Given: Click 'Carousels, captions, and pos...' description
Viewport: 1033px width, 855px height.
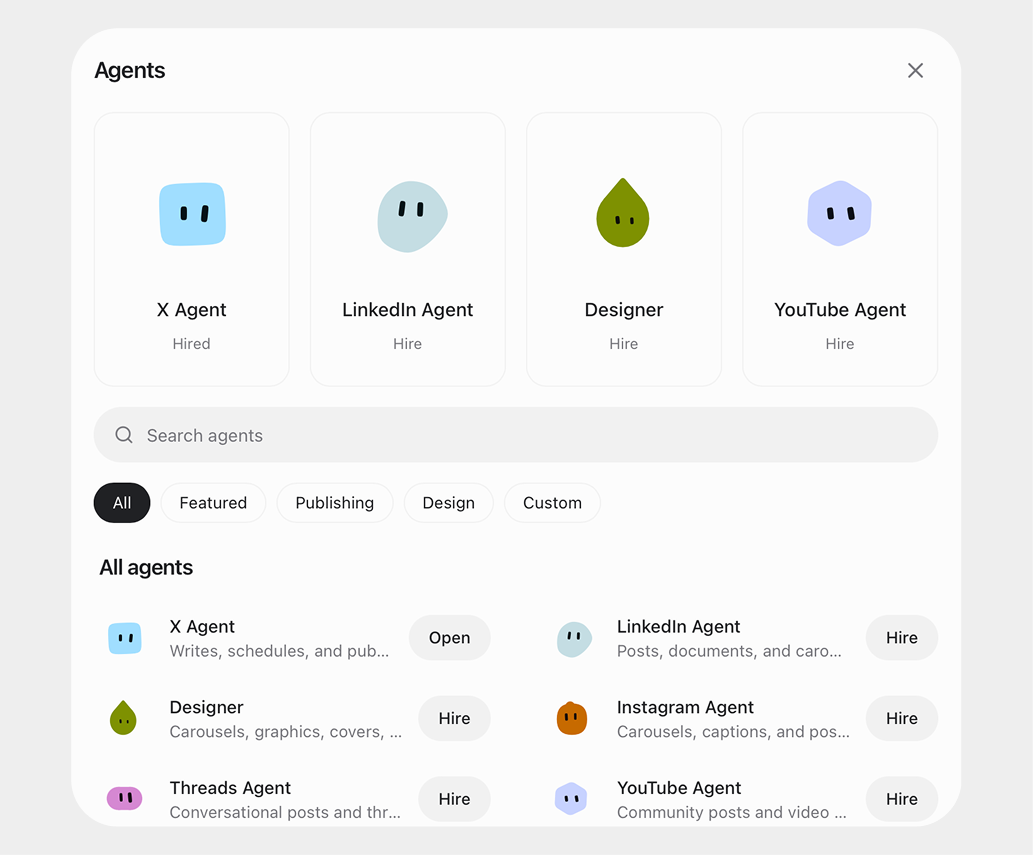Looking at the screenshot, I should 733,732.
